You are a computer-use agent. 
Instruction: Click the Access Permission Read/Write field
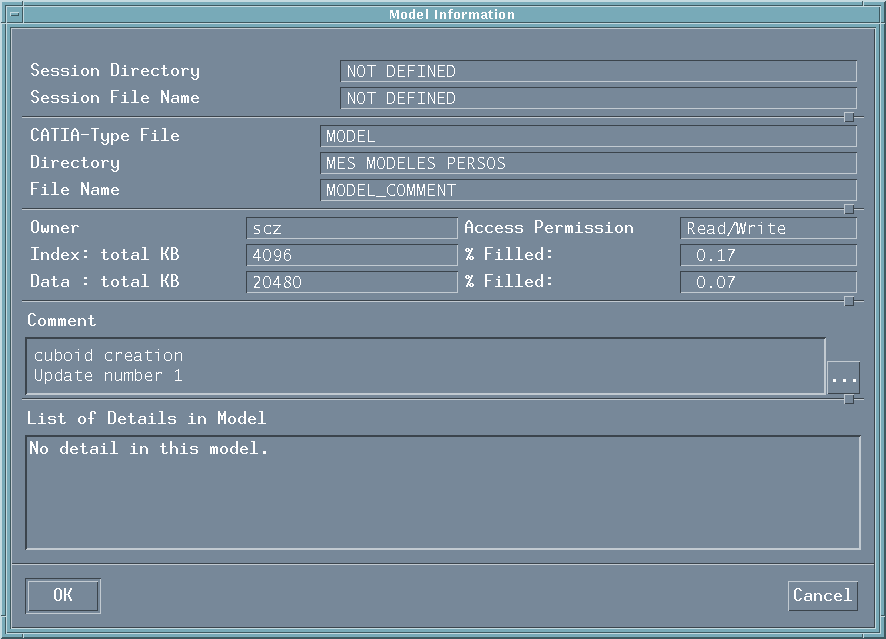point(768,228)
